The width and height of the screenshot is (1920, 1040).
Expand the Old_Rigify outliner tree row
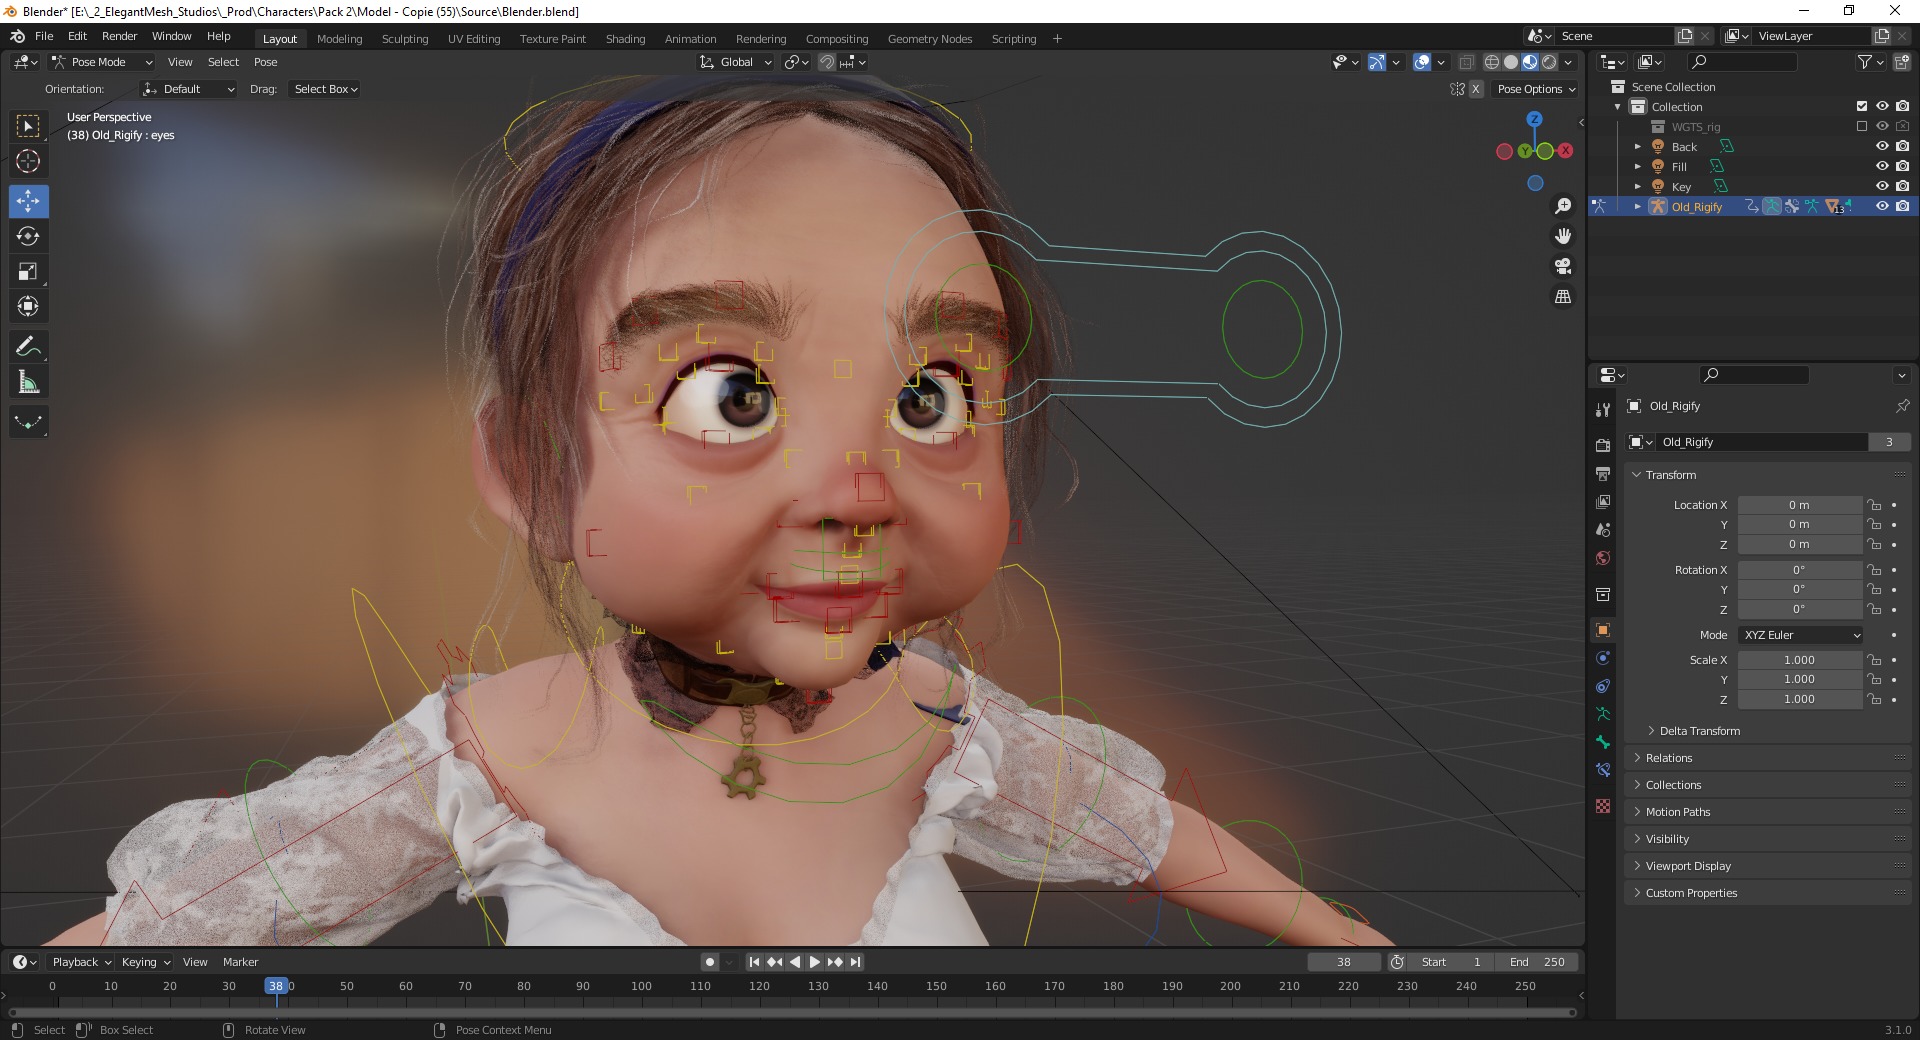point(1638,206)
